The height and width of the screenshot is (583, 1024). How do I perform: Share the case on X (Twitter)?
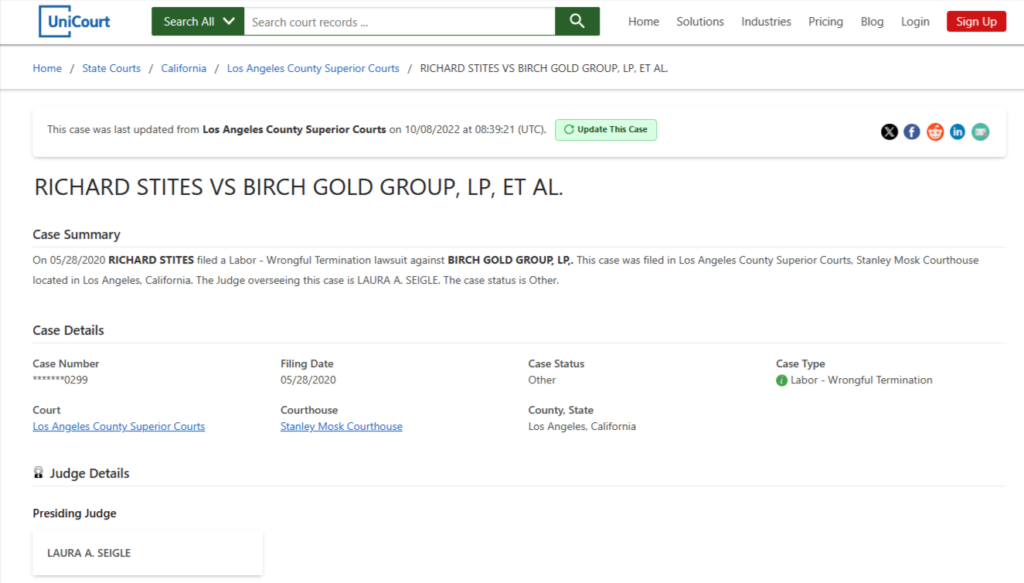pyautogui.click(x=889, y=132)
